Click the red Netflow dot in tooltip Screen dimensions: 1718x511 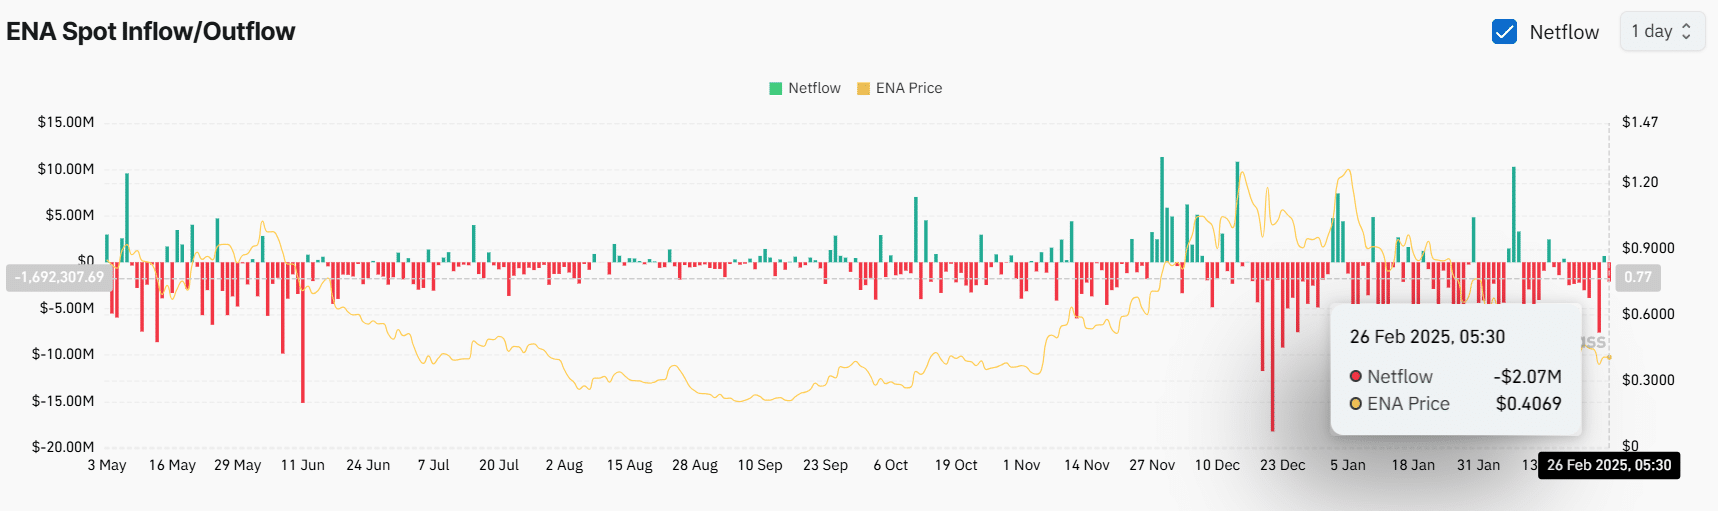tap(1356, 376)
